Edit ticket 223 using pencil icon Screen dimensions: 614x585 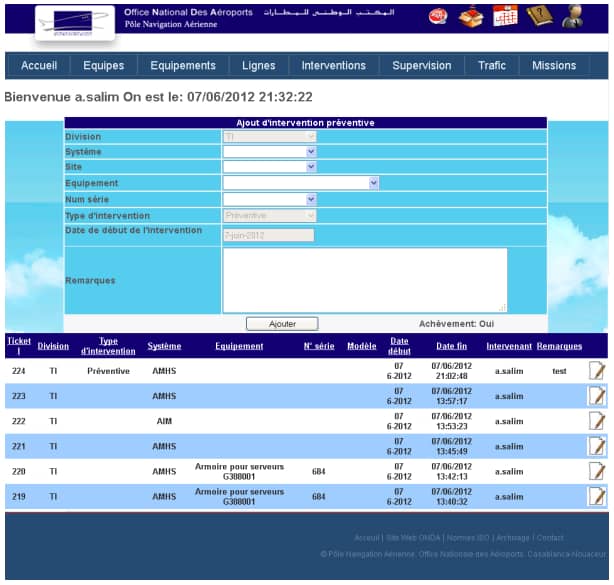597,396
